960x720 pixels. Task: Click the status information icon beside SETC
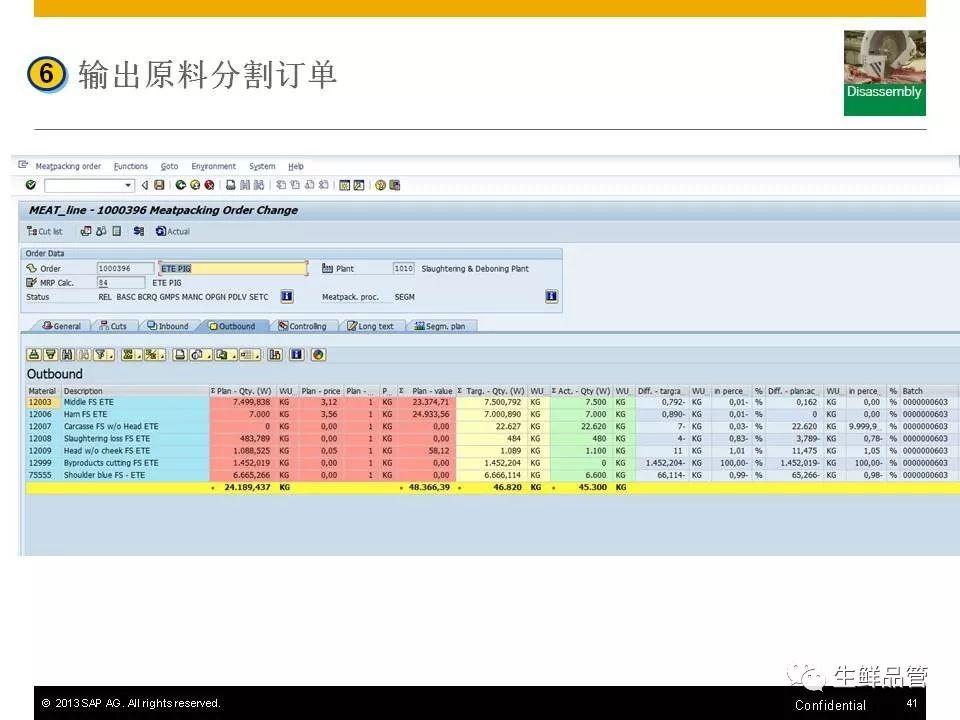[287, 297]
